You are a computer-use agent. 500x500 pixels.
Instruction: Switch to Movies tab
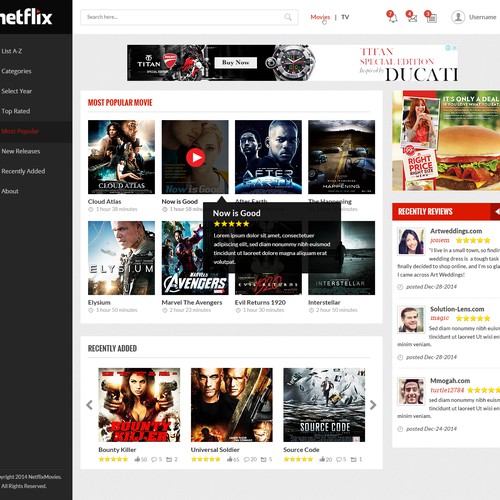(x=320, y=17)
